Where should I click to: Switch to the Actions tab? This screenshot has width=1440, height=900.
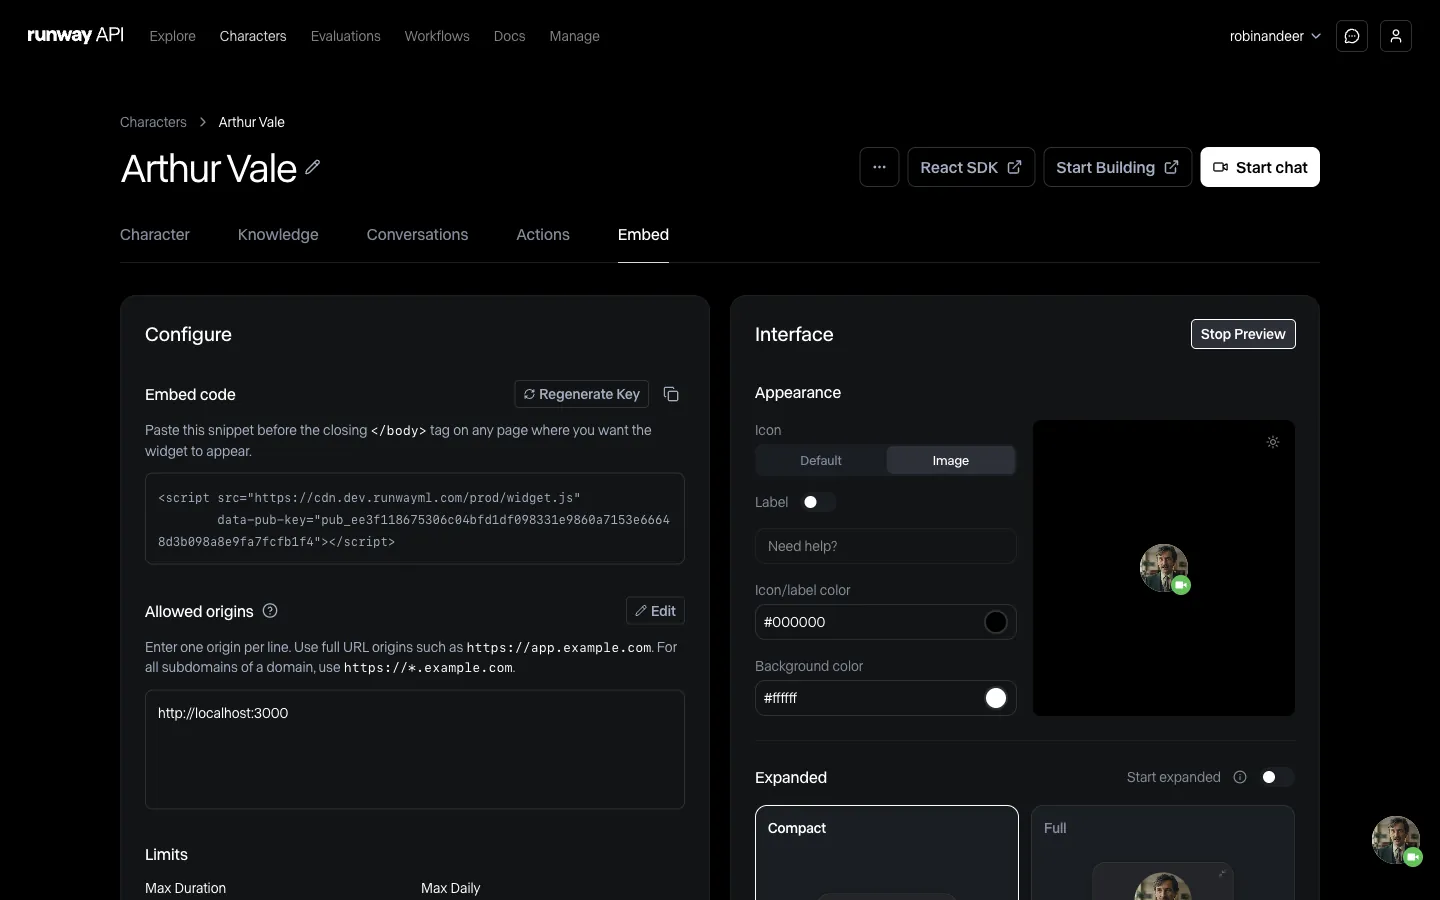pos(543,234)
